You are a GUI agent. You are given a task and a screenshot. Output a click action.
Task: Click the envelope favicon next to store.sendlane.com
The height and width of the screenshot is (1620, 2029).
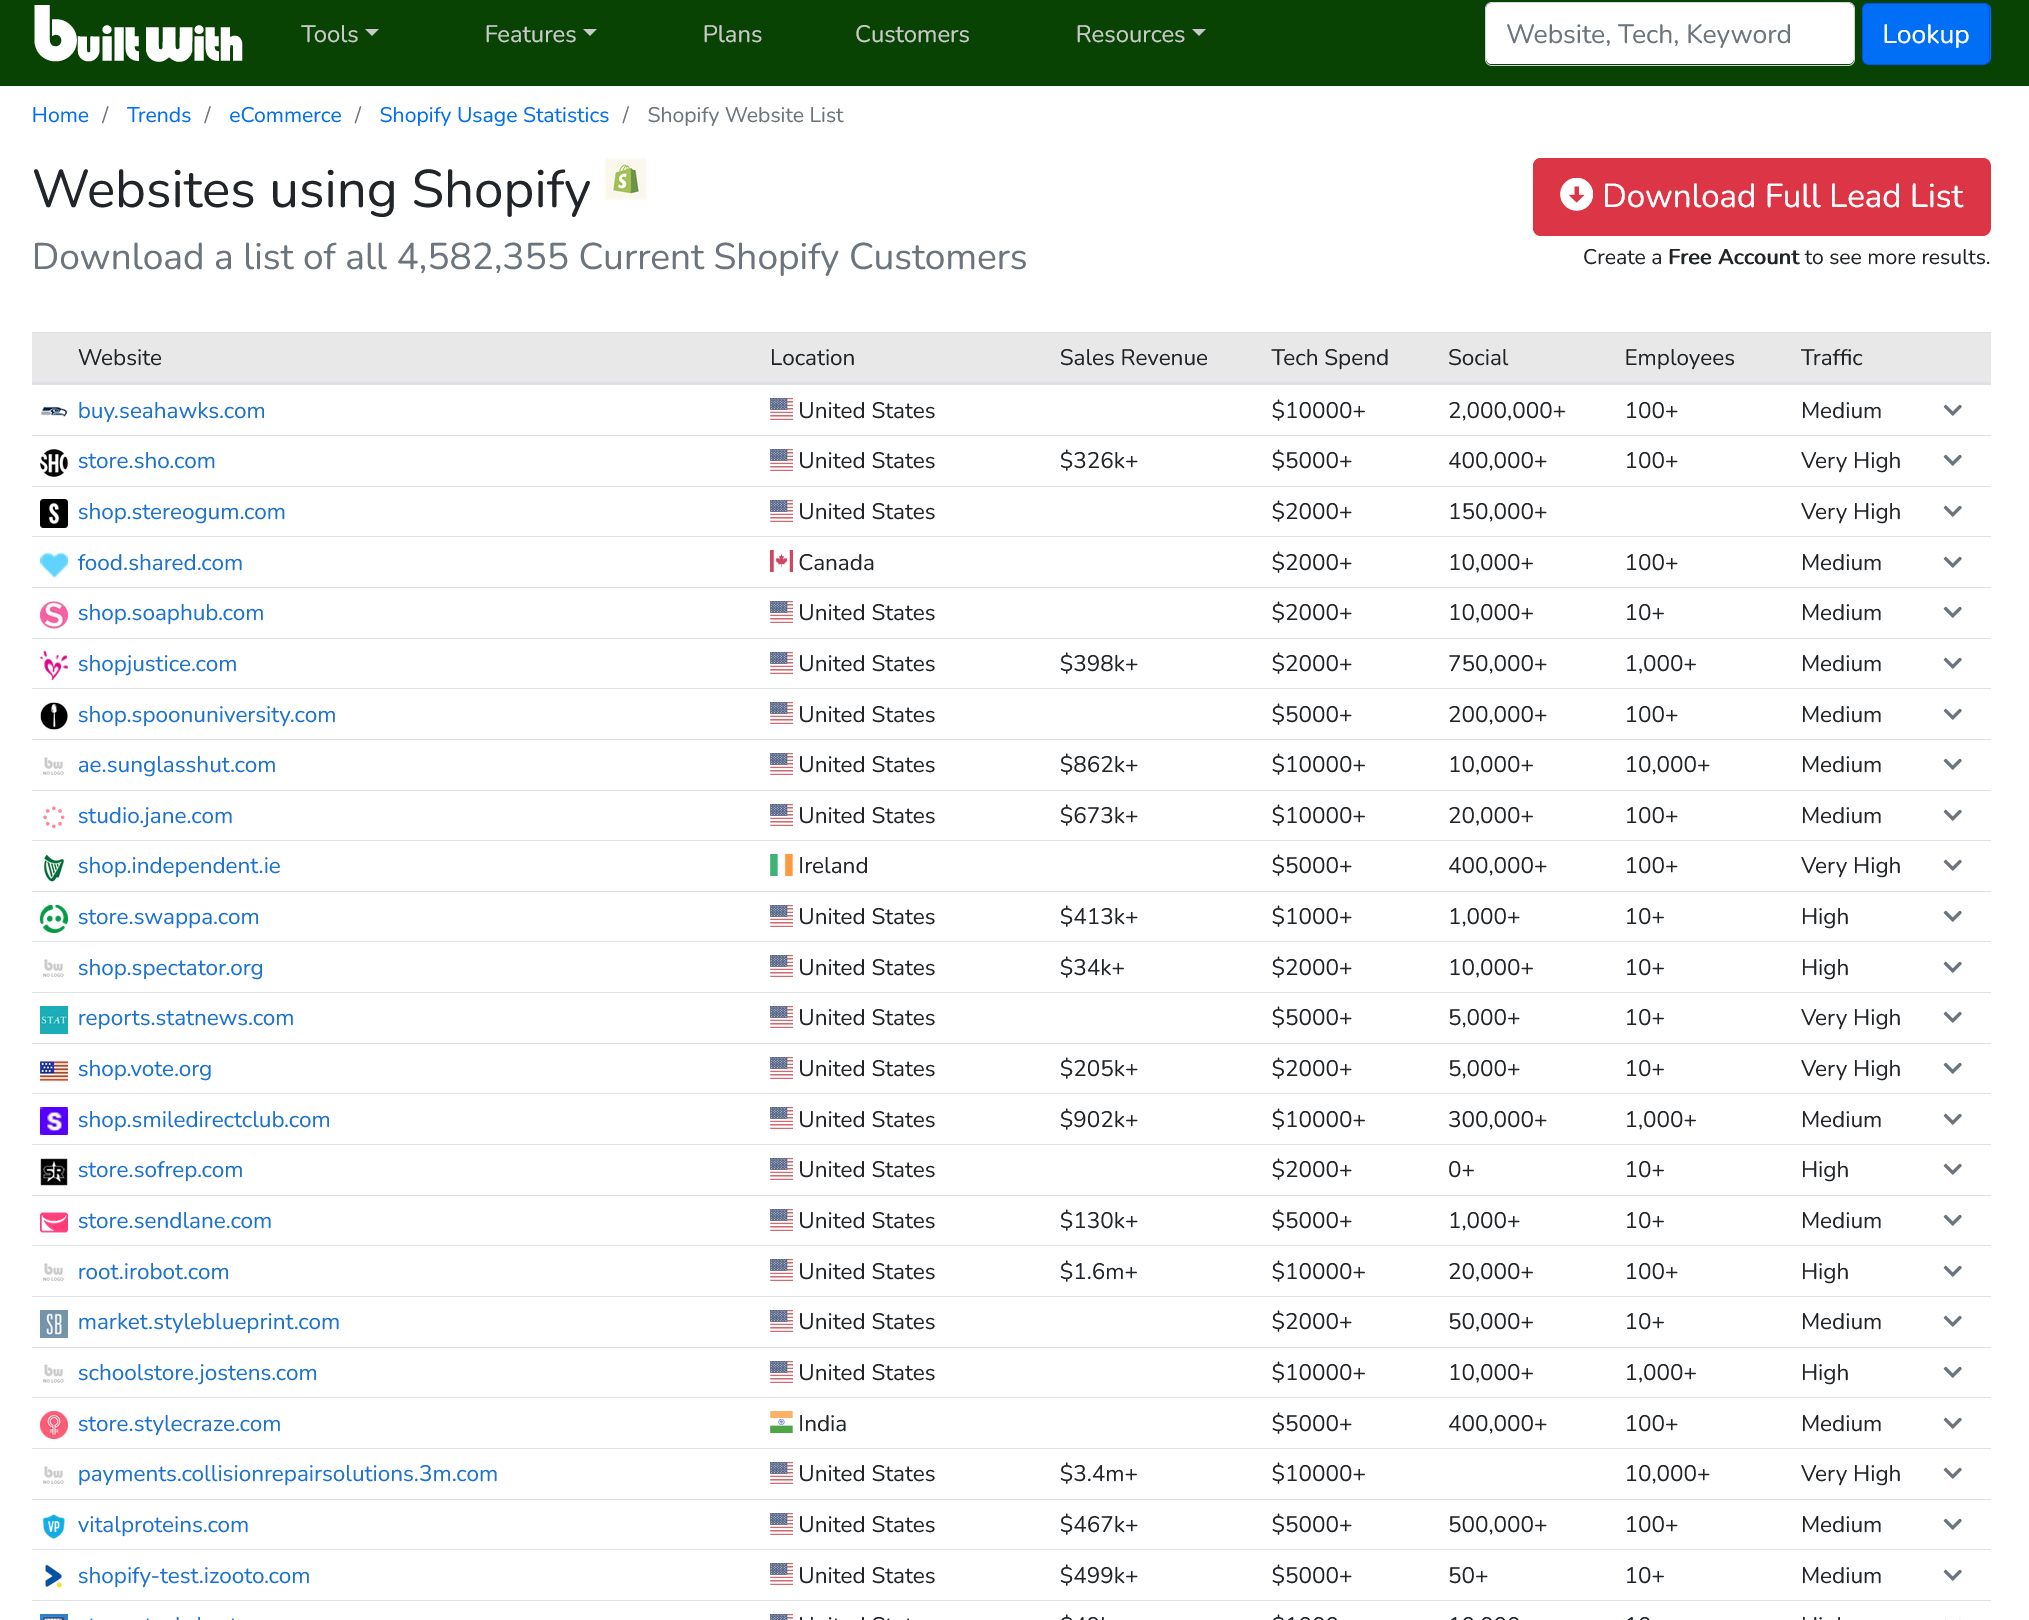pos(53,1221)
